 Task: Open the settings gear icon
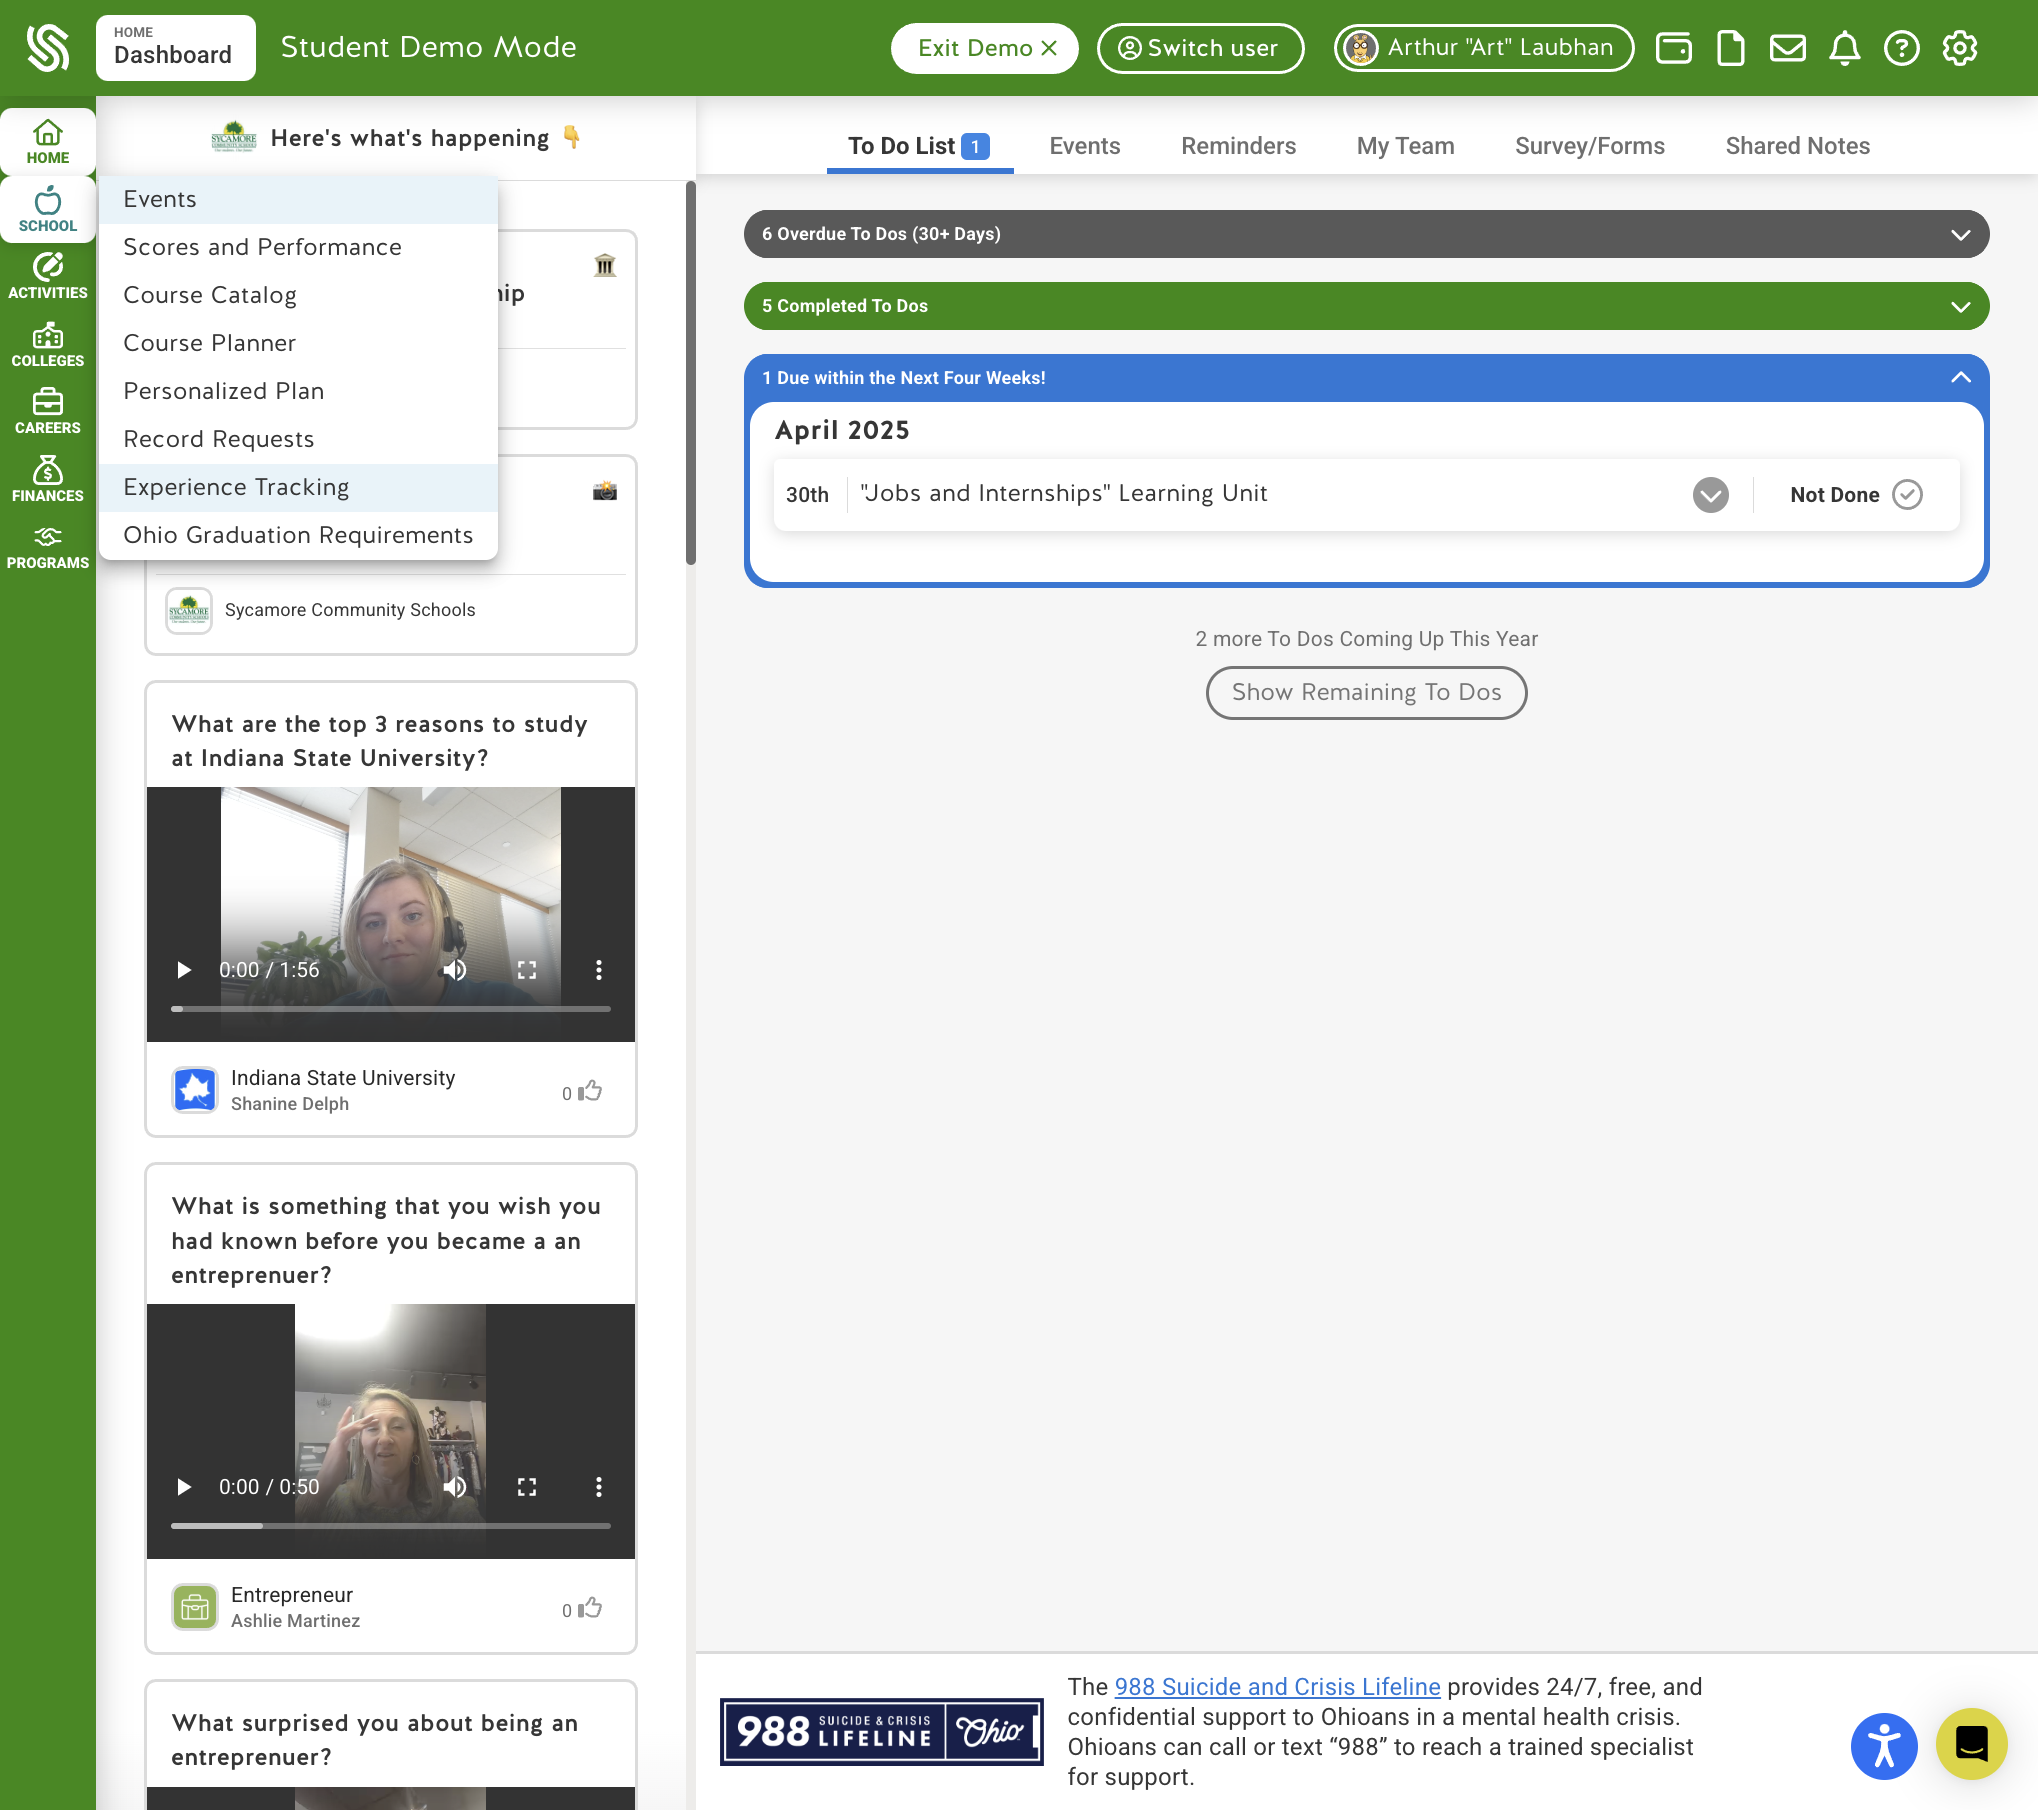tap(1959, 48)
